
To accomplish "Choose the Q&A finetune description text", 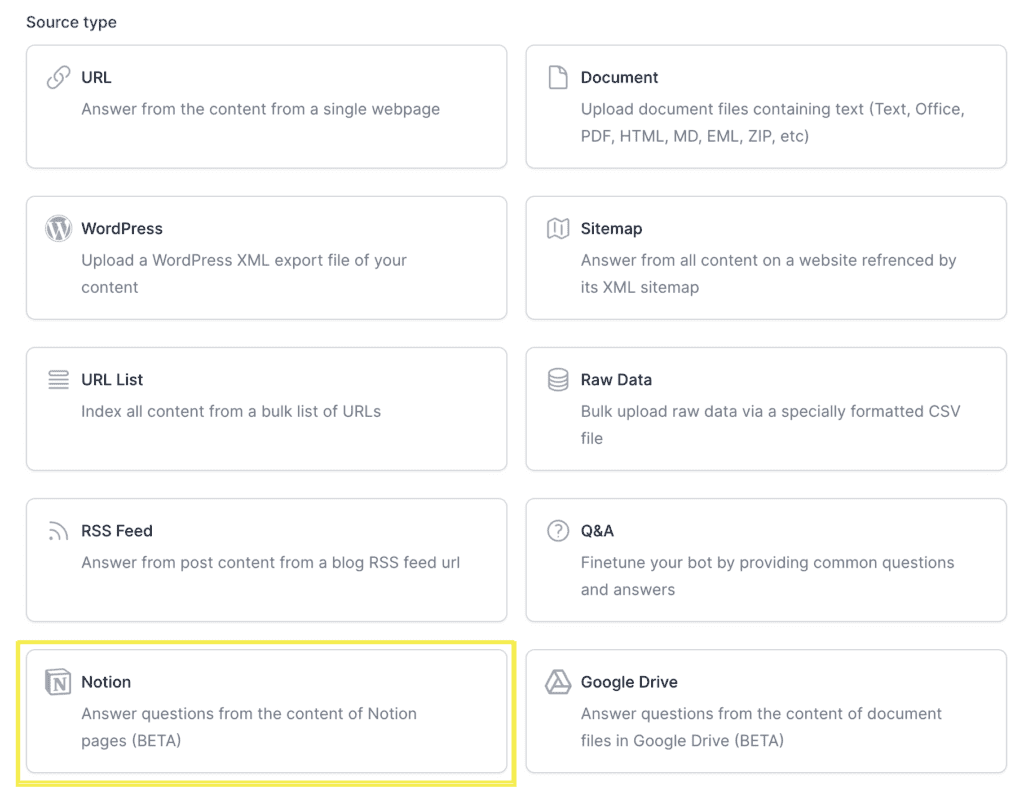I will coord(767,575).
